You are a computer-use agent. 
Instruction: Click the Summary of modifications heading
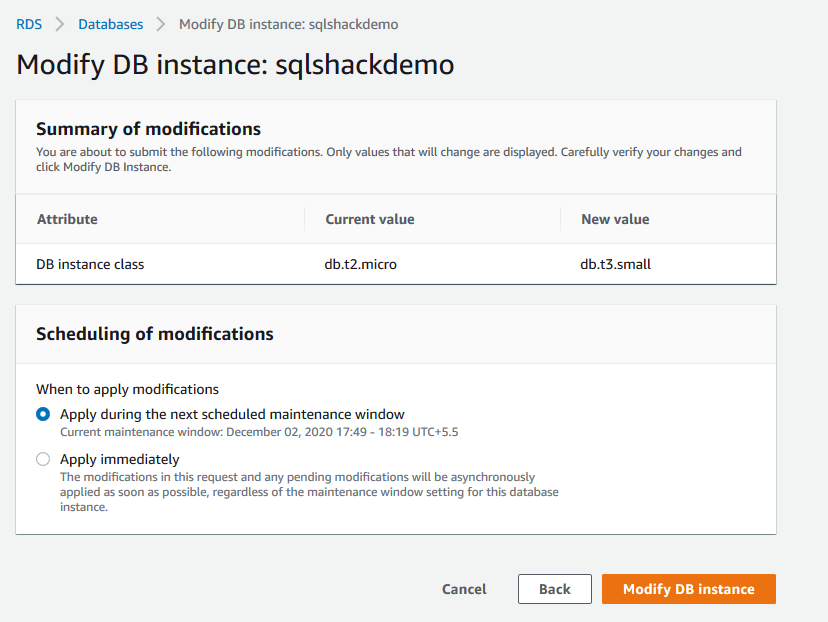pyautogui.click(x=148, y=129)
